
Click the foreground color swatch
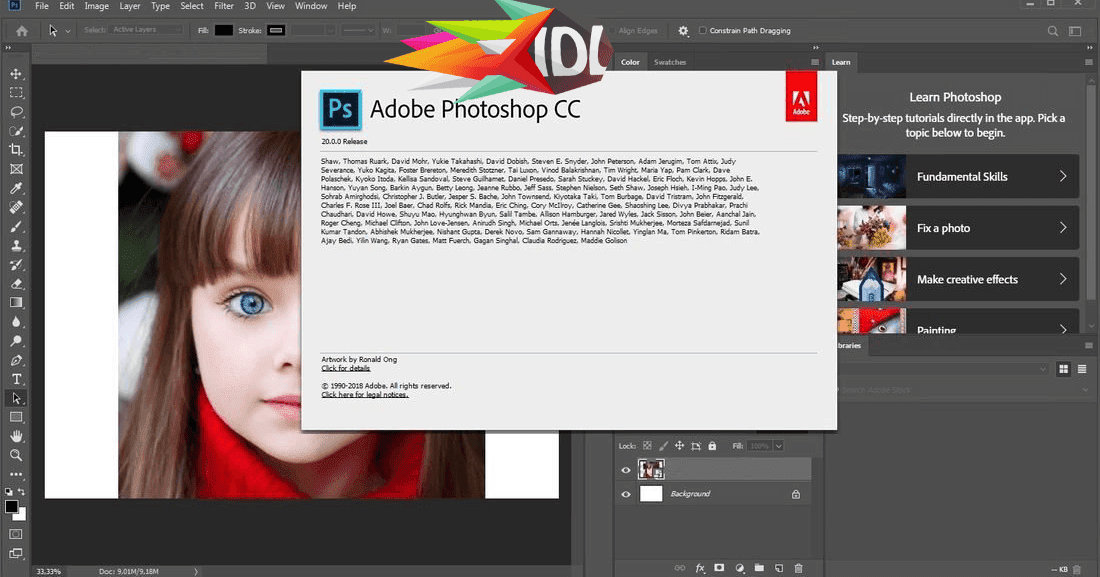11,507
